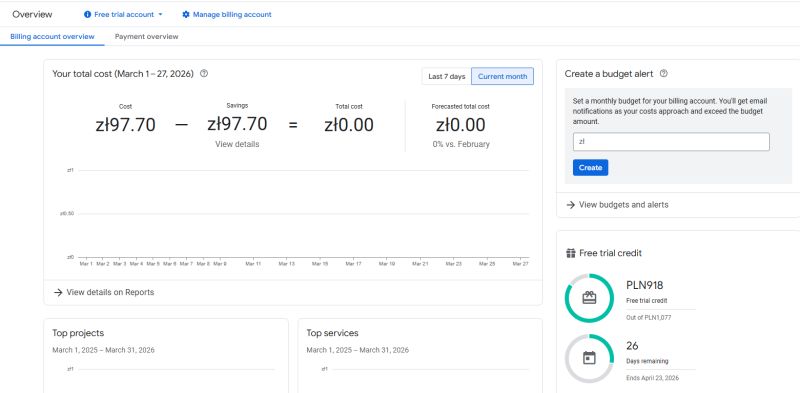800x393 pixels.
Task: Click View details under Savings
Action: click(237, 144)
